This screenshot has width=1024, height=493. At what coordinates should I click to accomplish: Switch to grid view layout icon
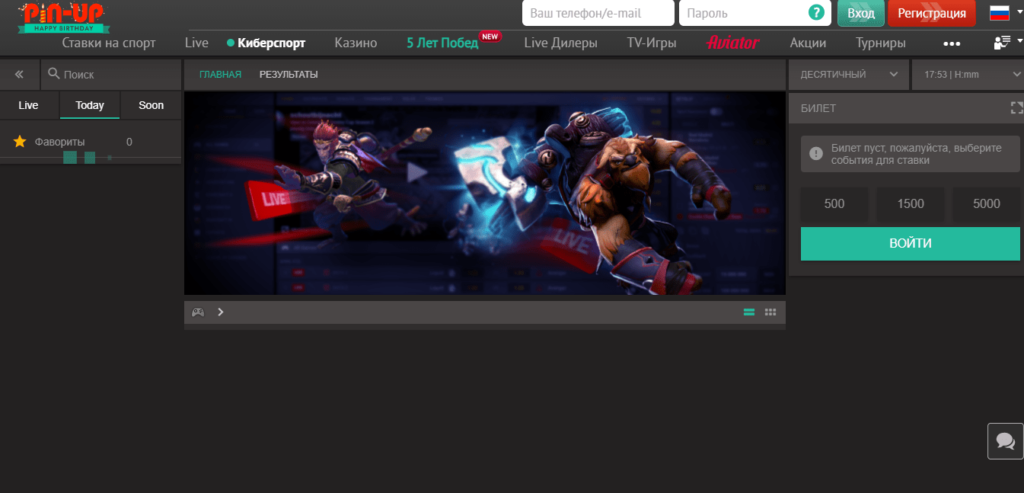(771, 312)
